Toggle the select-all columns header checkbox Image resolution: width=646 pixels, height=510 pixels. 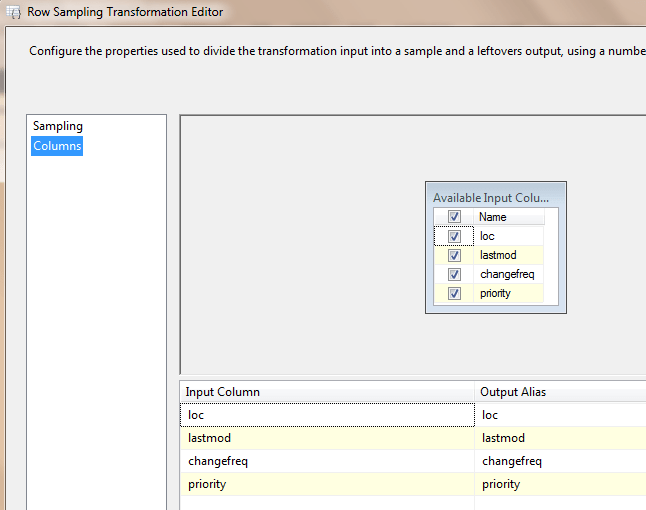(454, 217)
